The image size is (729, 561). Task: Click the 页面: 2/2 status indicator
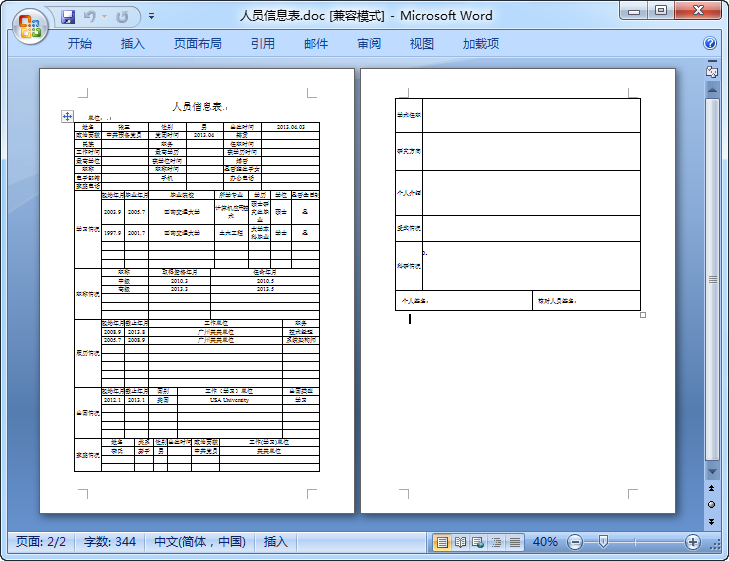(41, 542)
